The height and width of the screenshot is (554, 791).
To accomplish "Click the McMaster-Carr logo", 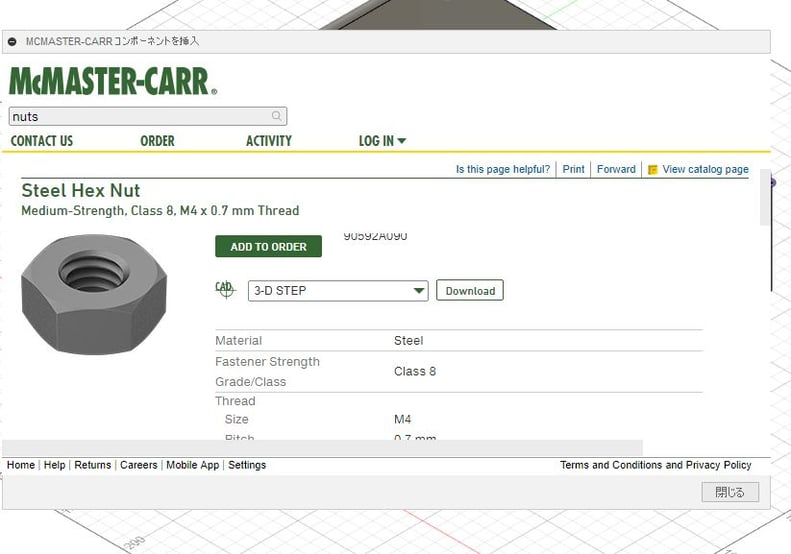I will tap(113, 81).
